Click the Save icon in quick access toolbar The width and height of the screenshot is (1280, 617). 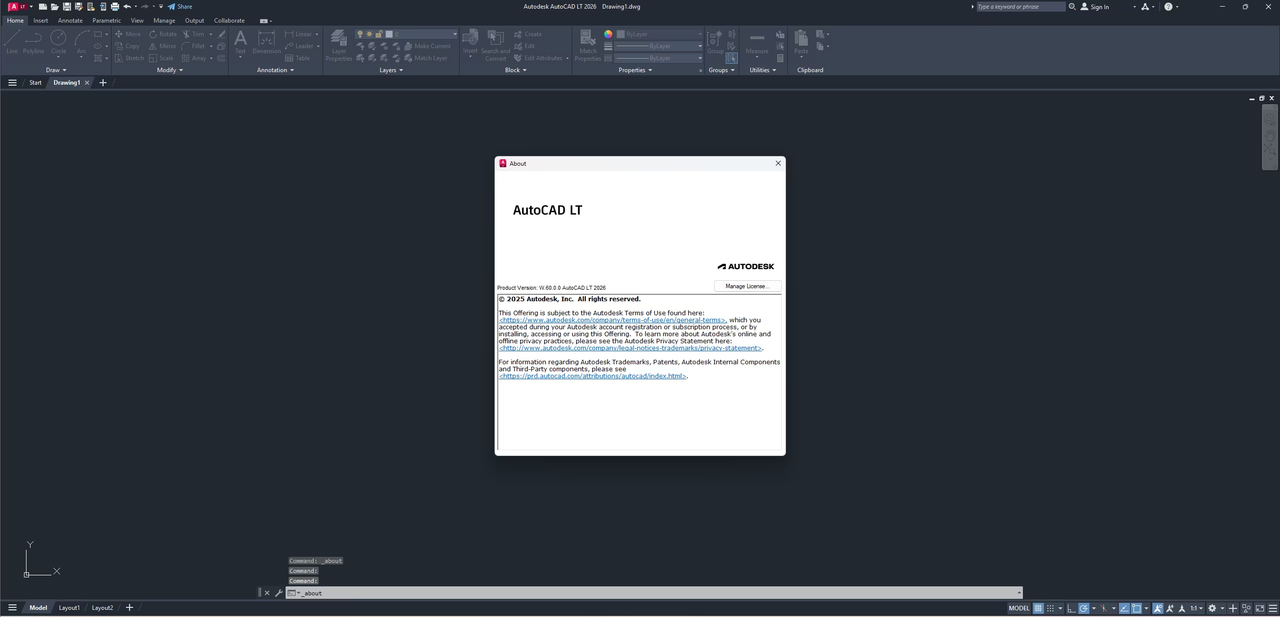click(x=67, y=6)
